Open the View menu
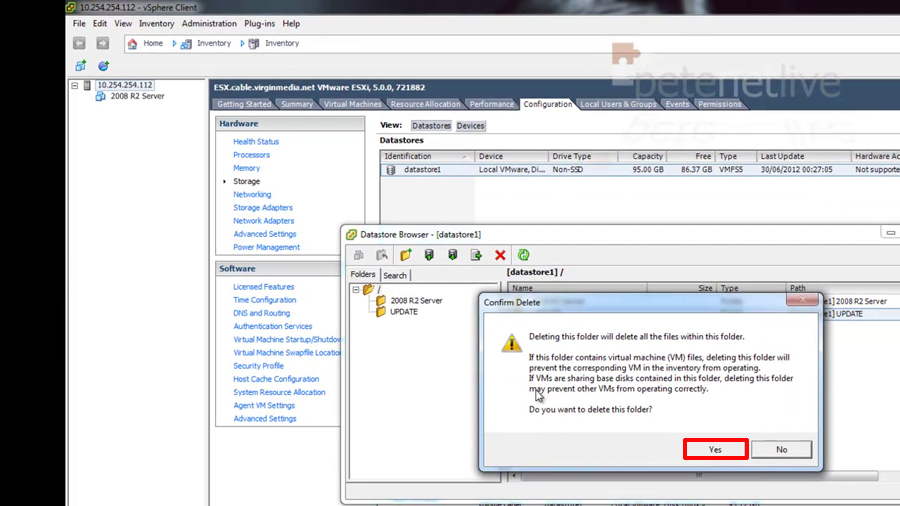The height and width of the screenshot is (506, 900). 123,24
